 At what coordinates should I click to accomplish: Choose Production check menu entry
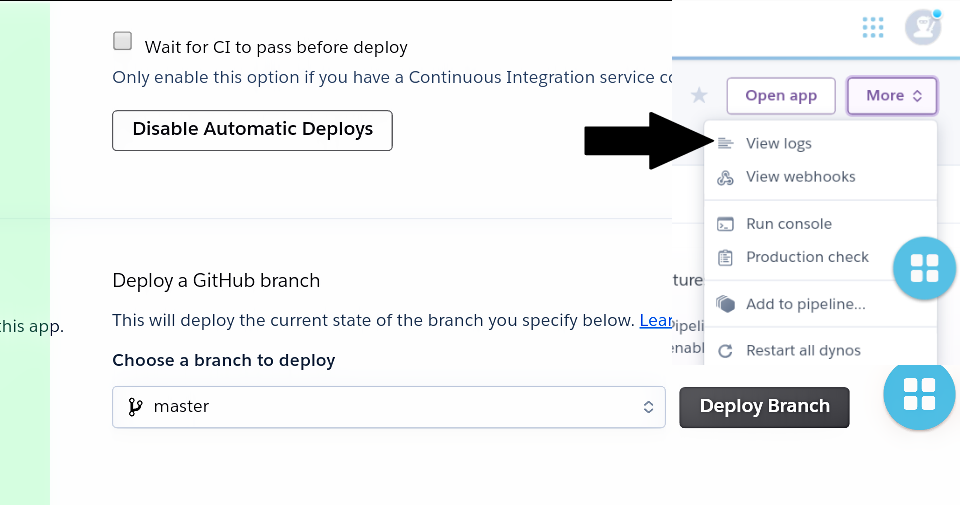click(x=820, y=257)
